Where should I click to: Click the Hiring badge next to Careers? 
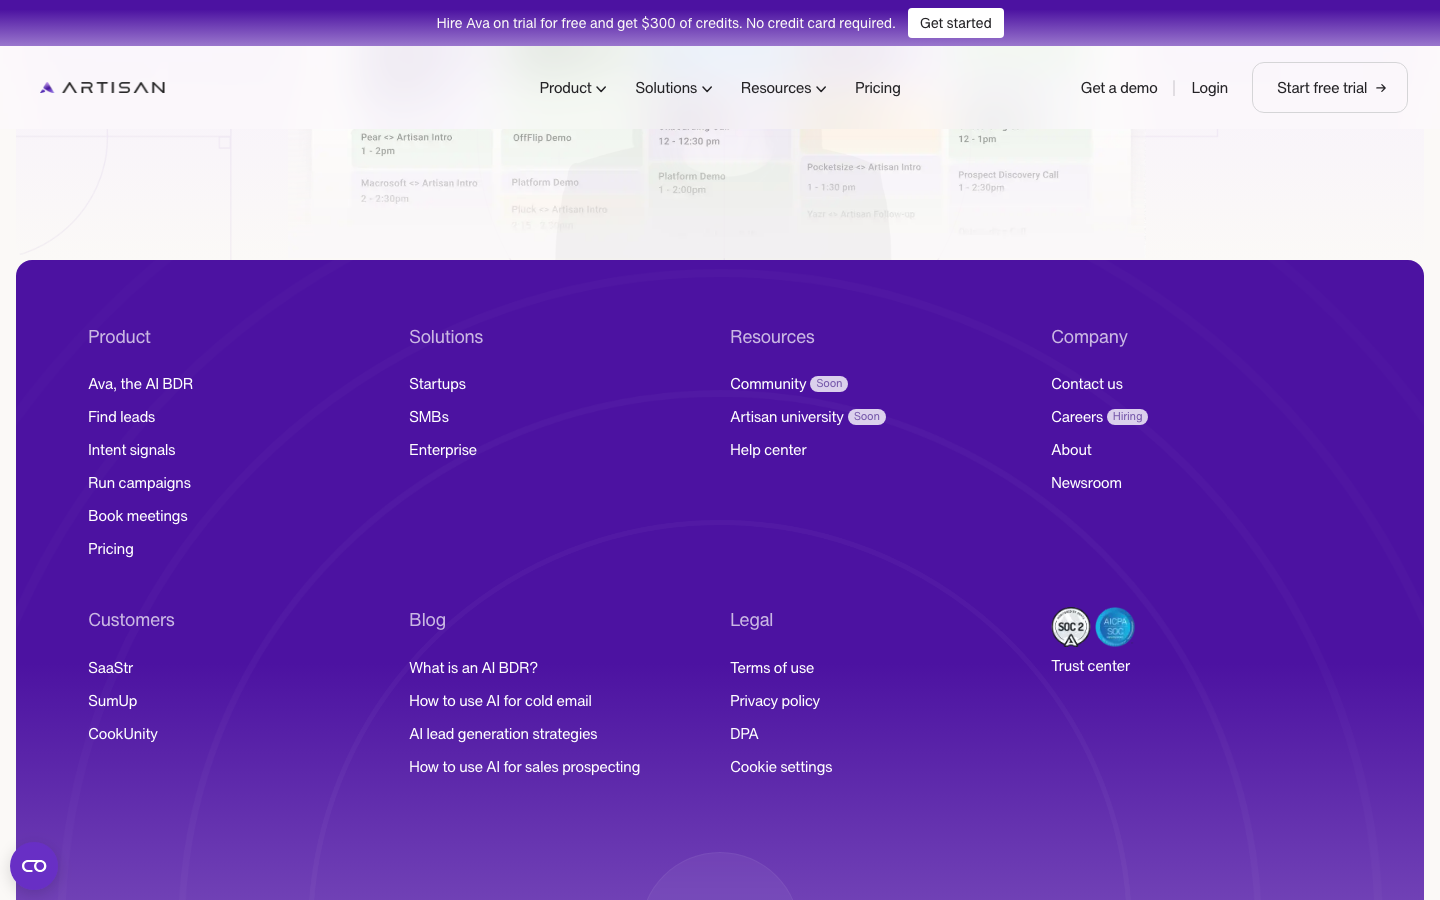pyautogui.click(x=1127, y=417)
